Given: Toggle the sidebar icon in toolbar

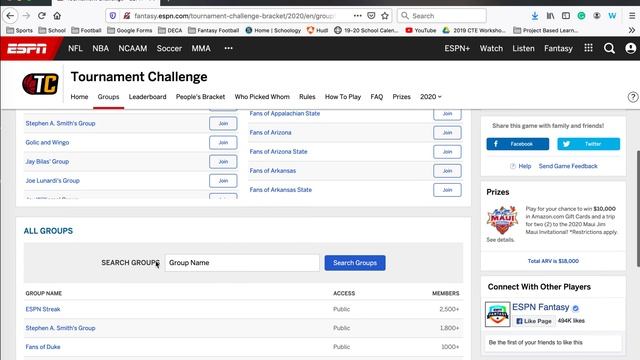Looking at the screenshot, I should pyautogui.click(x=566, y=16).
